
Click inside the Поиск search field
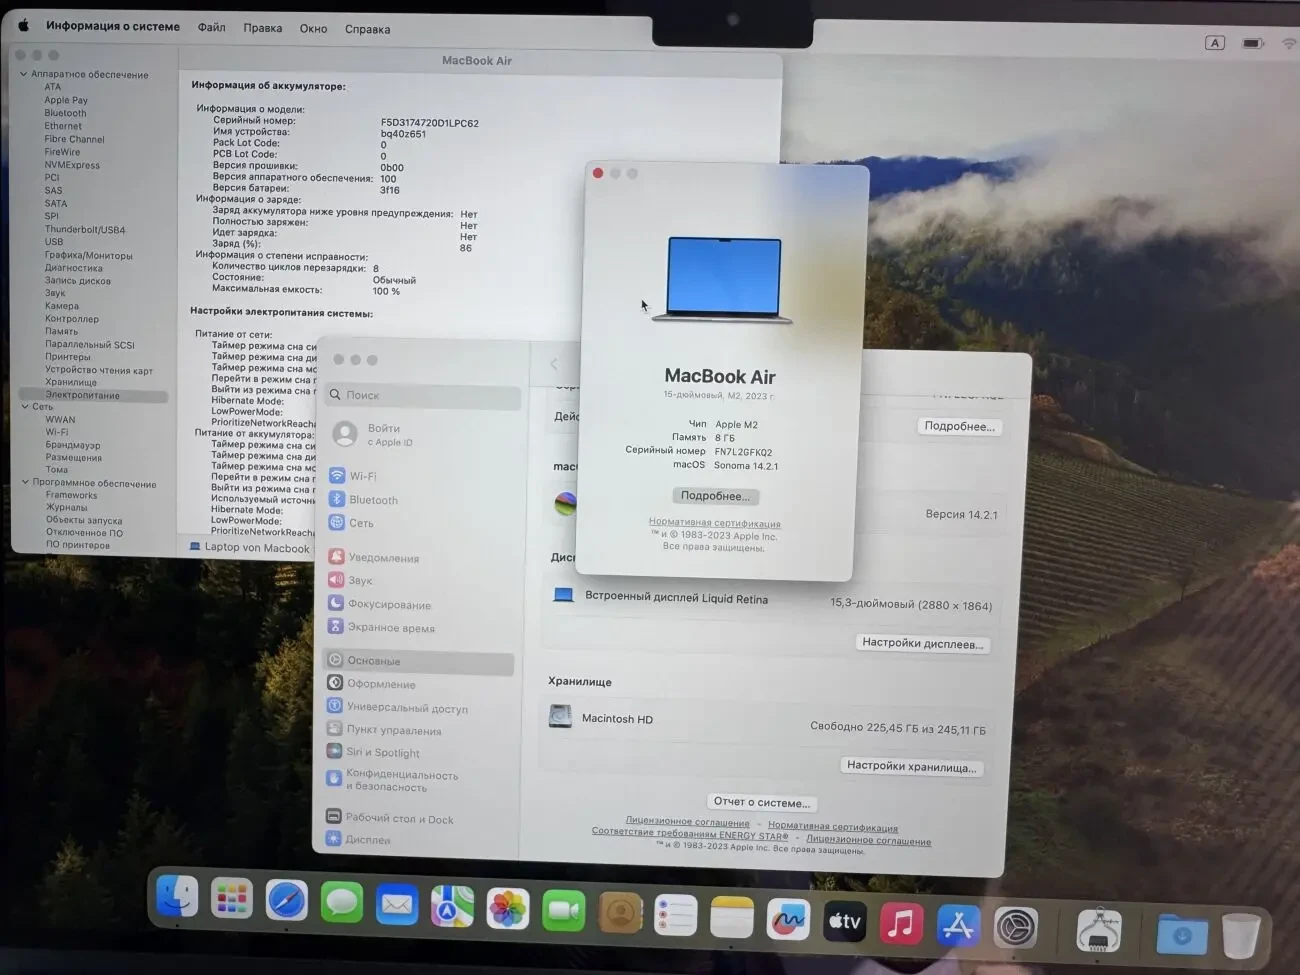(420, 395)
